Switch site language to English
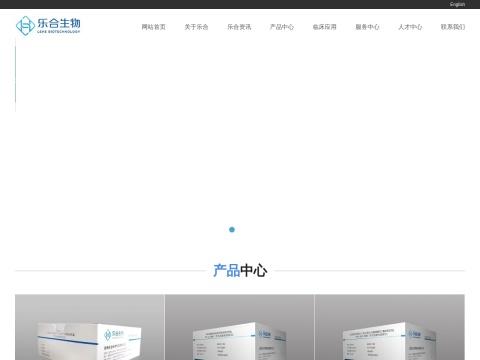Image resolution: width=480 pixels, height=360 pixels. (457, 4)
